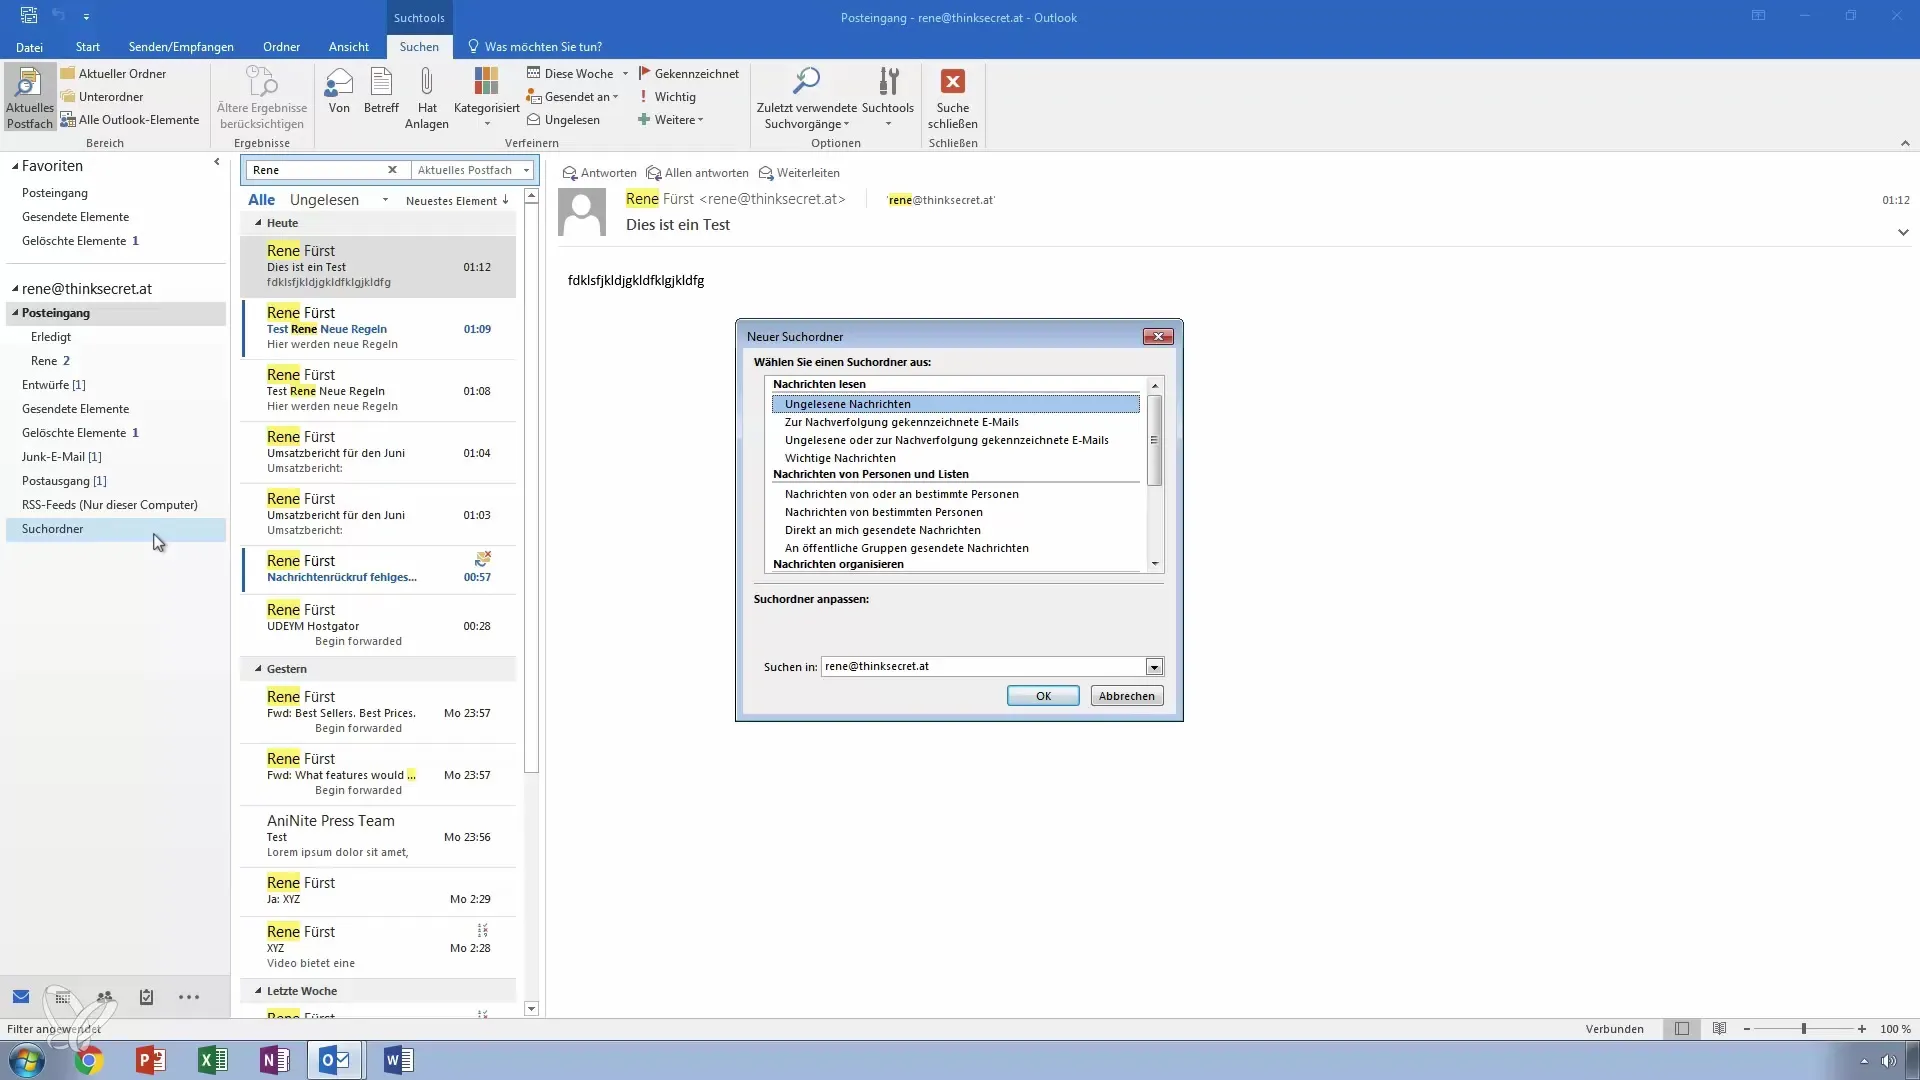Open Erledigt subfolder
This screenshot has height=1080, width=1920.
tap(51, 337)
